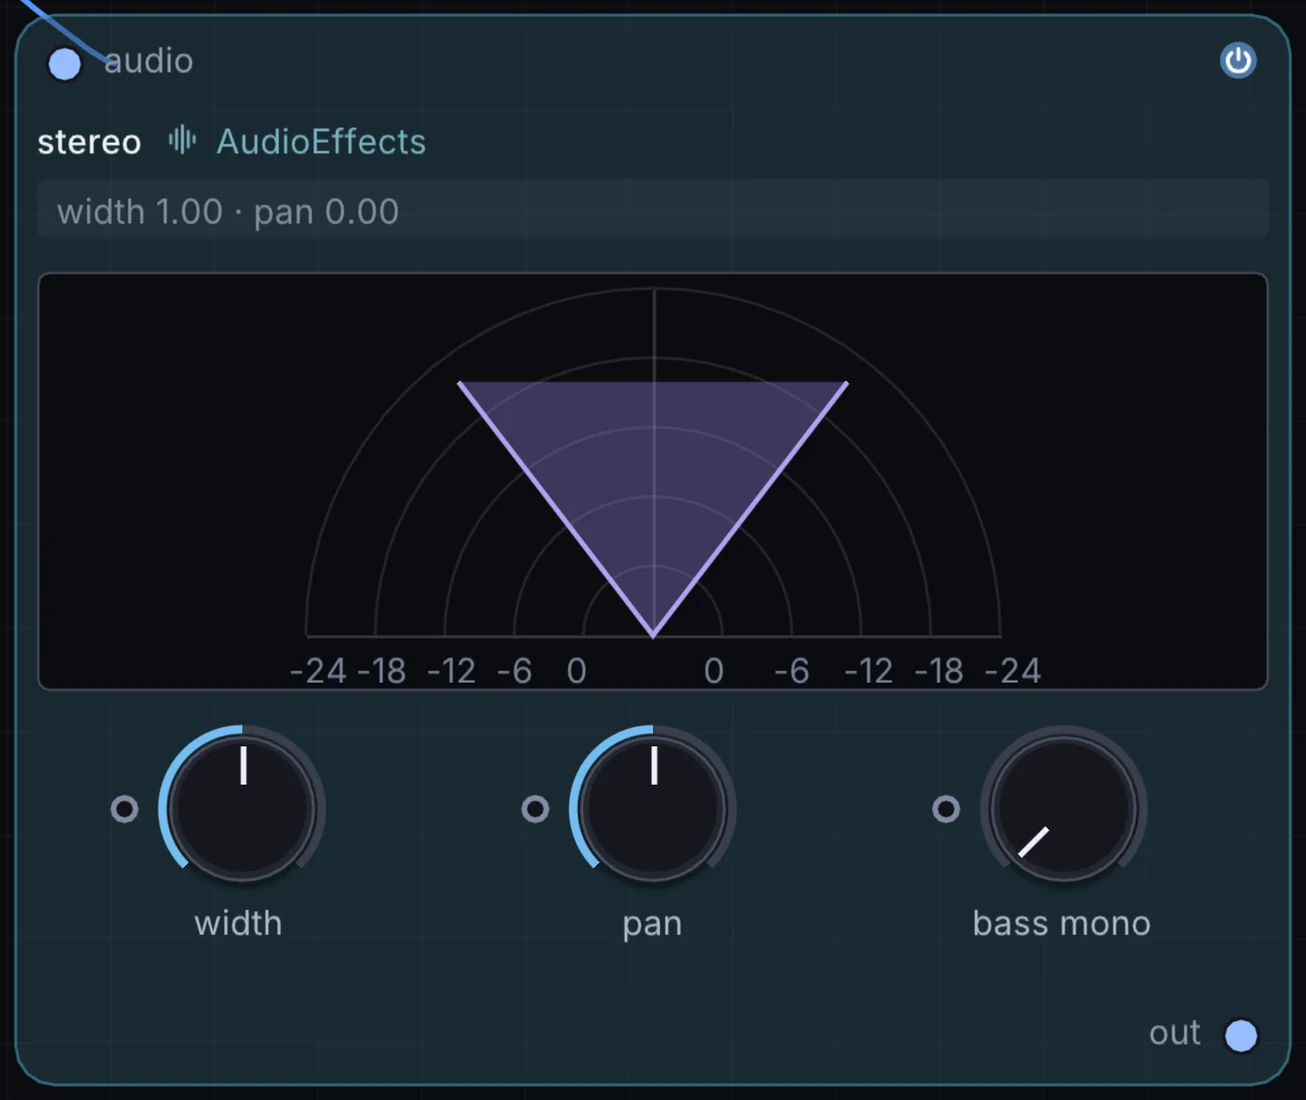Click the 'width 1.00 · pan 0.00' readout
This screenshot has width=1306, height=1100.
(x=653, y=211)
